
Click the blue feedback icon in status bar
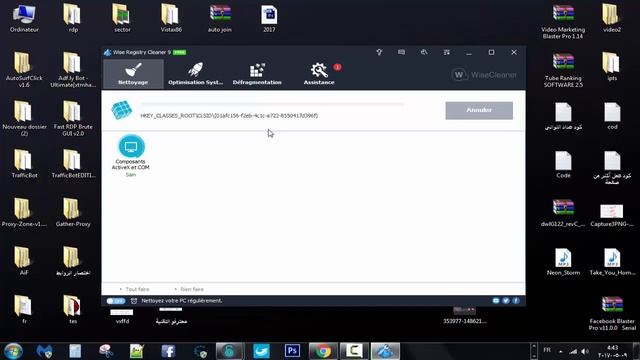(496, 301)
